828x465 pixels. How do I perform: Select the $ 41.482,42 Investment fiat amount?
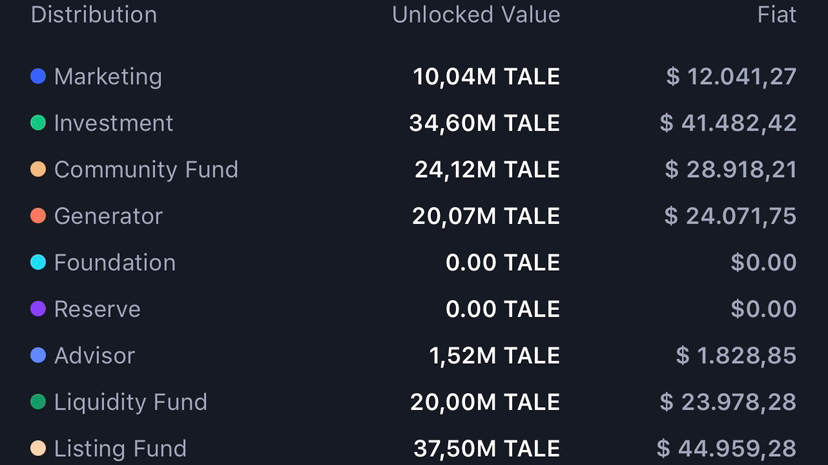click(x=728, y=123)
